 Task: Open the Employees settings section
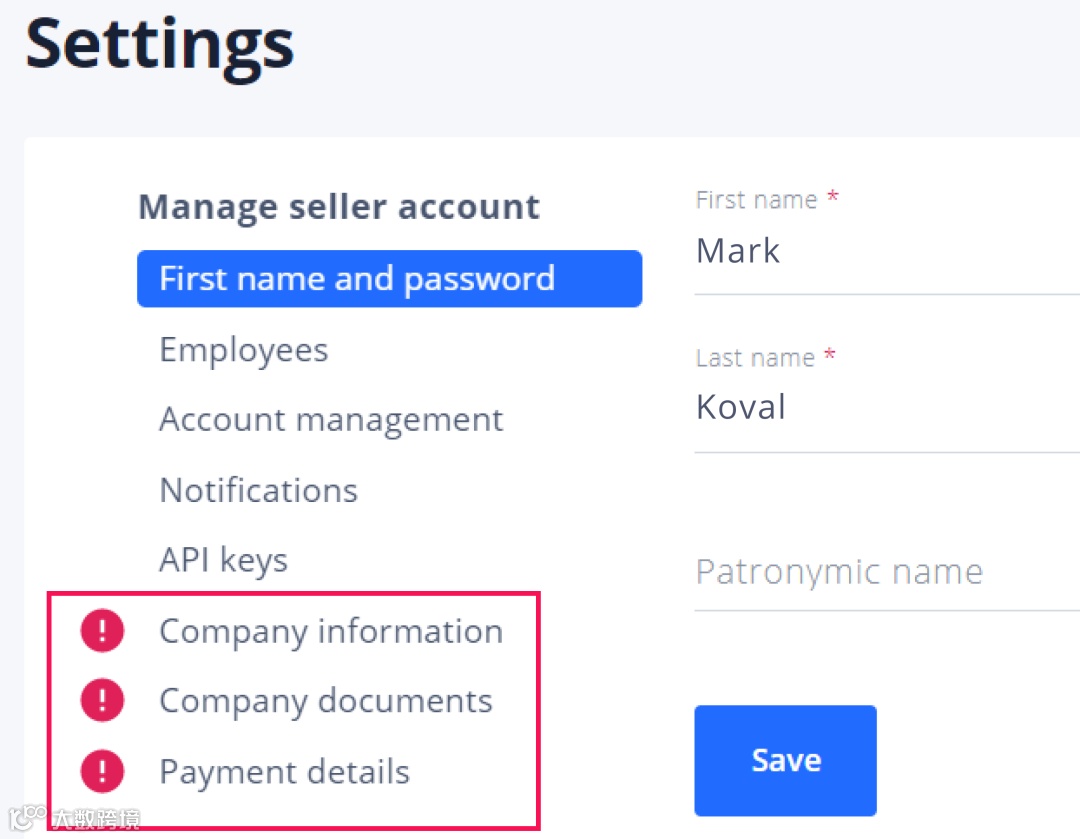(x=244, y=350)
